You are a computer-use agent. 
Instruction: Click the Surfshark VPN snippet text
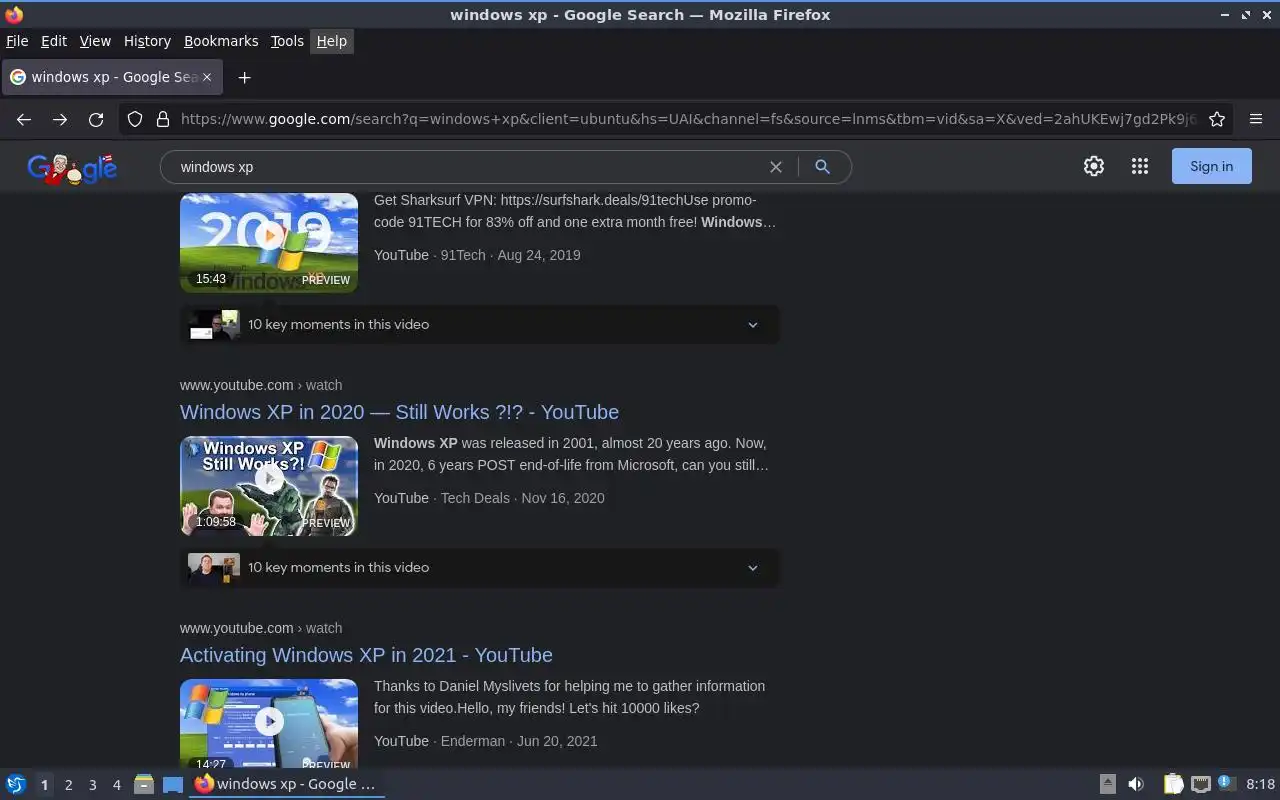[x=575, y=211]
